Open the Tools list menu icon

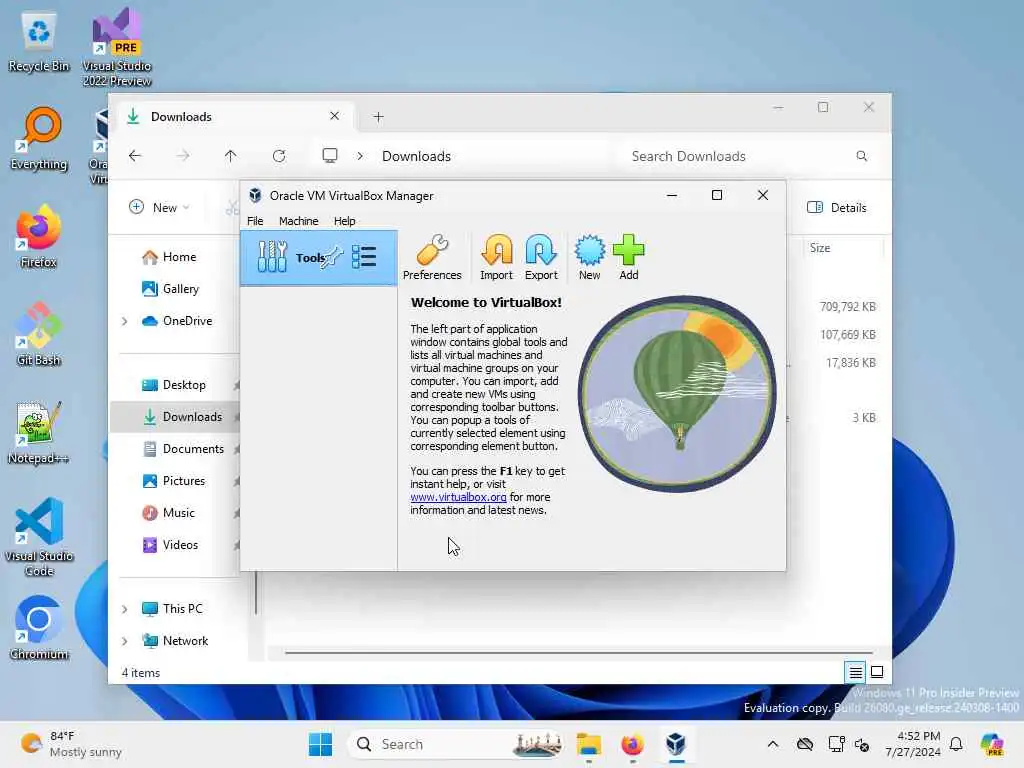click(x=364, y=257)
